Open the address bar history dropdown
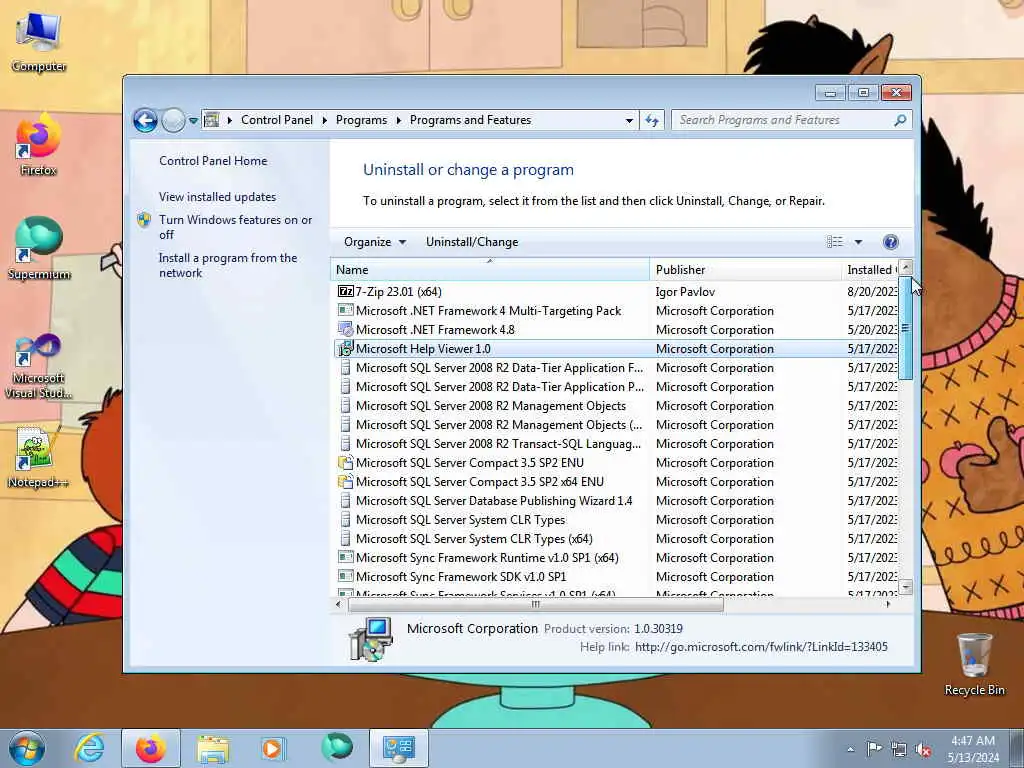This screenshot has height=768, width=1024. pos(629,120)
